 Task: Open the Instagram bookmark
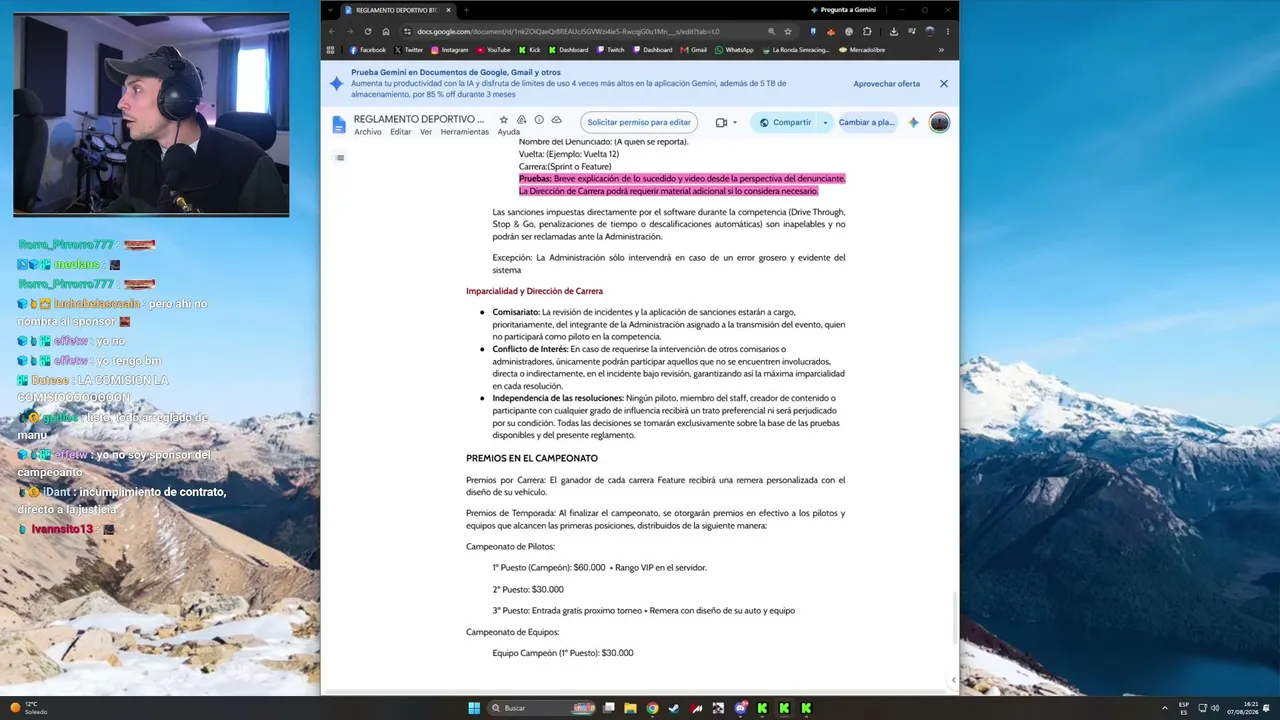pyautogui.click(x=450, y=50)
